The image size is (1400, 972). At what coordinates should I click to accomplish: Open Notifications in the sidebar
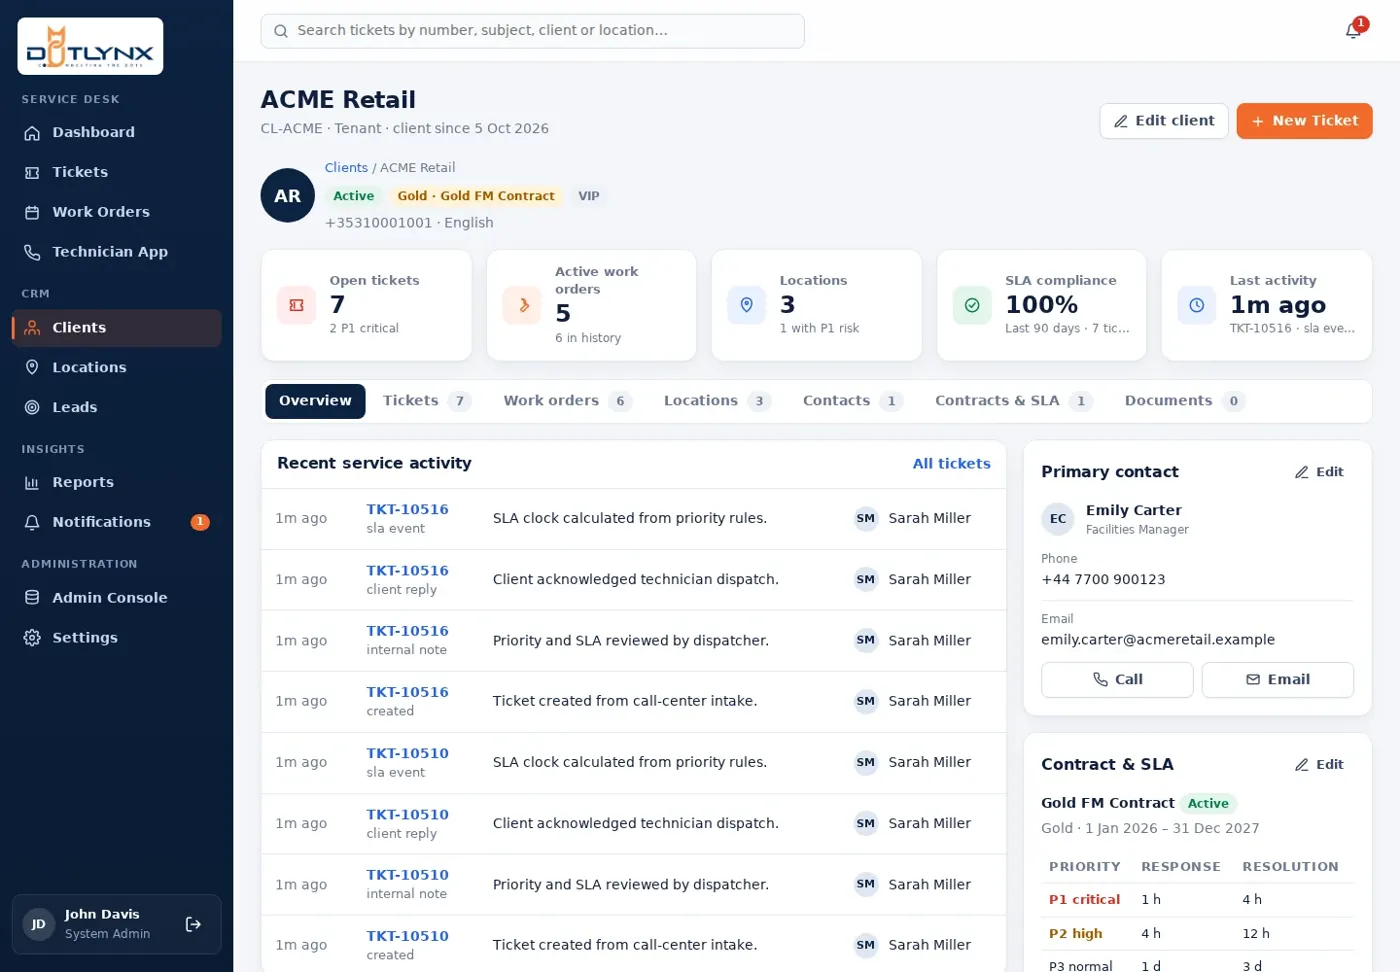click(116, 522)
